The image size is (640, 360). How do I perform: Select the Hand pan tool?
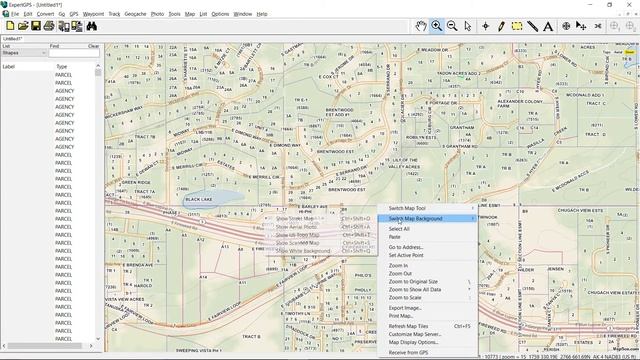(x=421, y=26)
